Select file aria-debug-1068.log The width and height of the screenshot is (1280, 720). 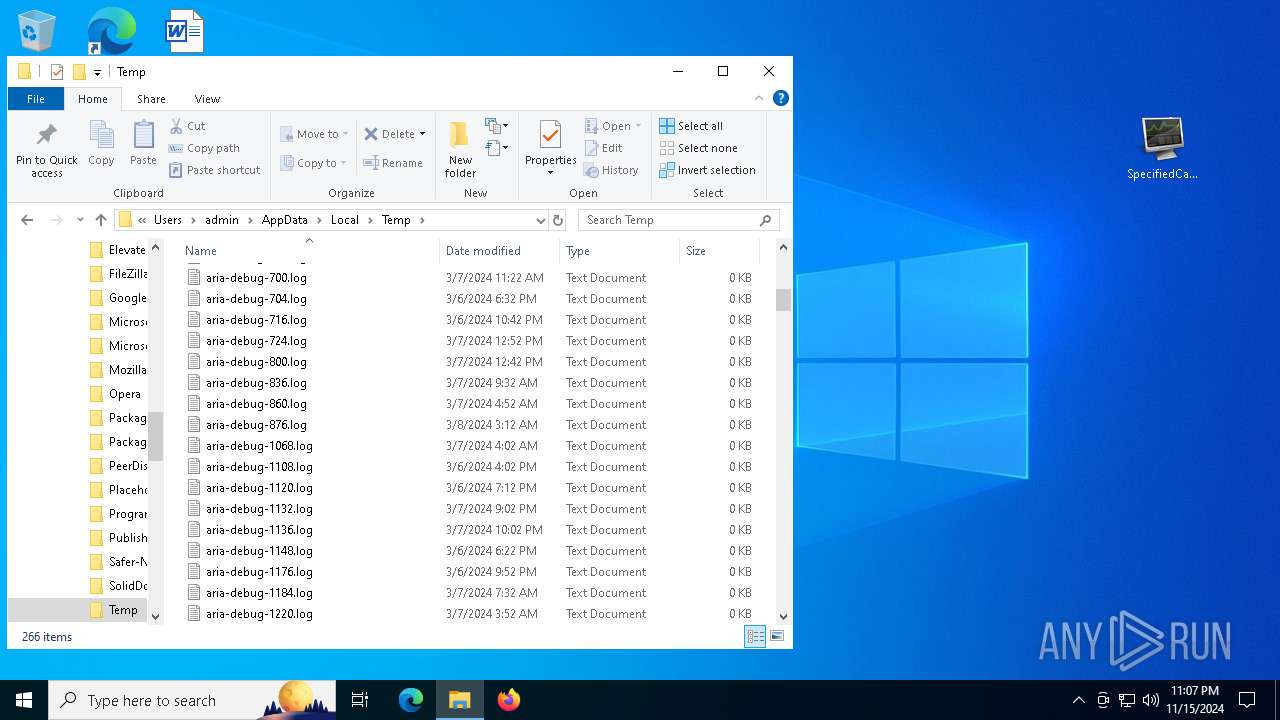pyautogui.click(x=259, y=446)
